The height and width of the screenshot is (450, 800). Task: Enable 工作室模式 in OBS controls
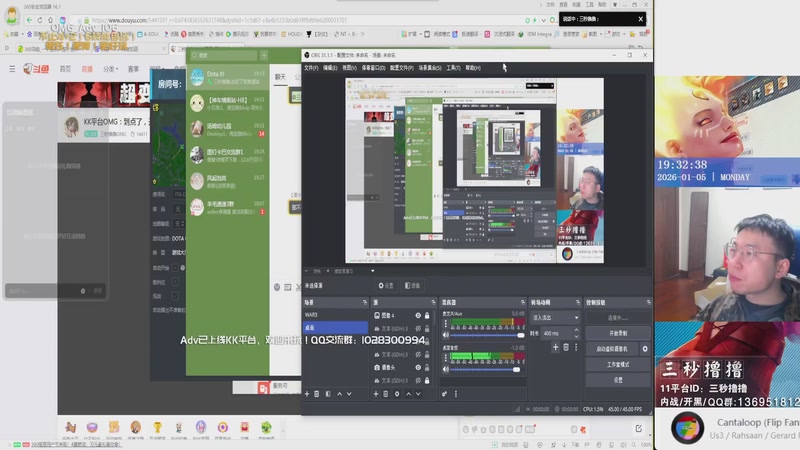coord(618,364)
